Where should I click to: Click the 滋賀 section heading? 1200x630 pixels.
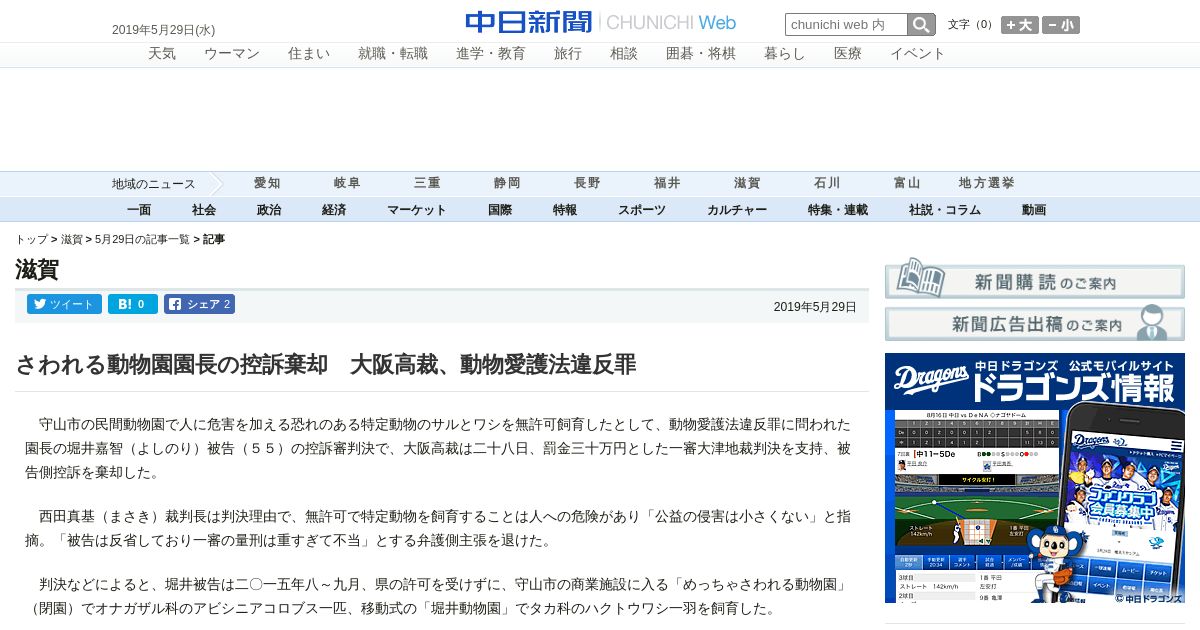(x=37, y=270)
